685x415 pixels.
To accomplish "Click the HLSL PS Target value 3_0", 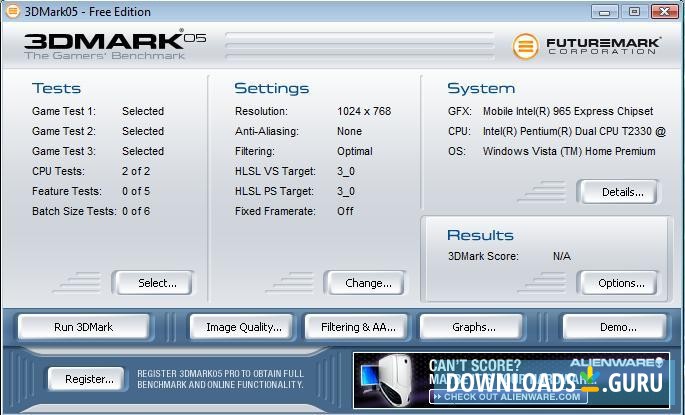I will [x=346, y=191].
